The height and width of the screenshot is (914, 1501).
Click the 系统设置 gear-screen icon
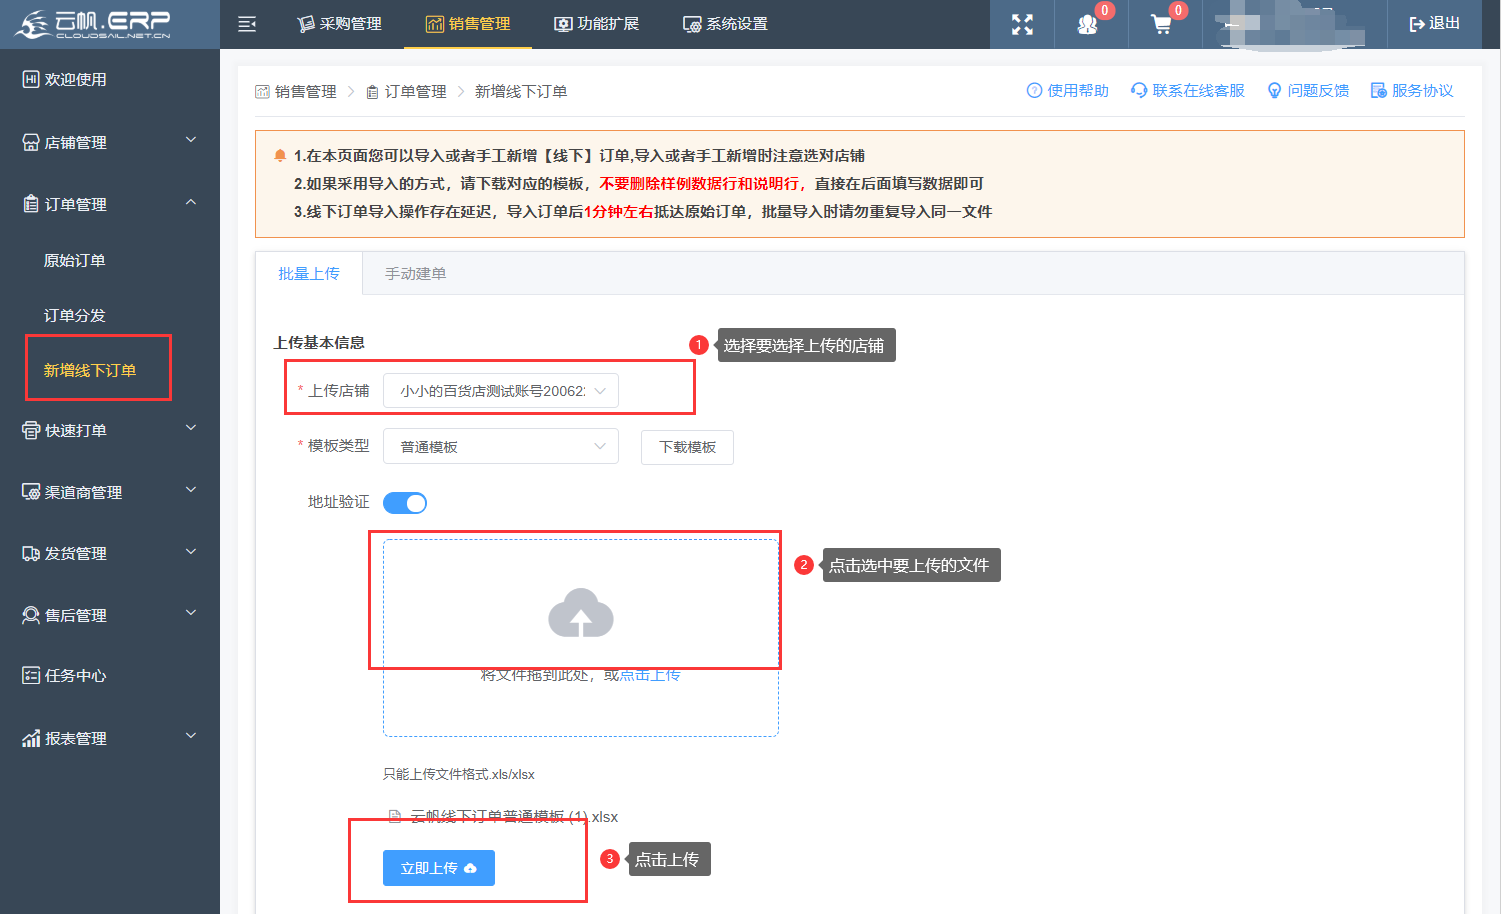click(692, 24)
